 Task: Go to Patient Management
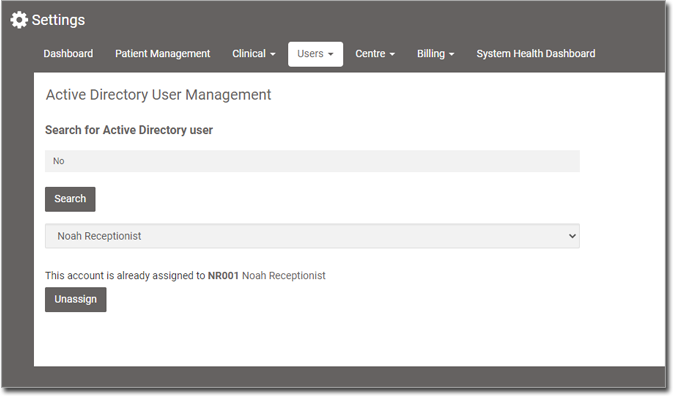(163, 54)
